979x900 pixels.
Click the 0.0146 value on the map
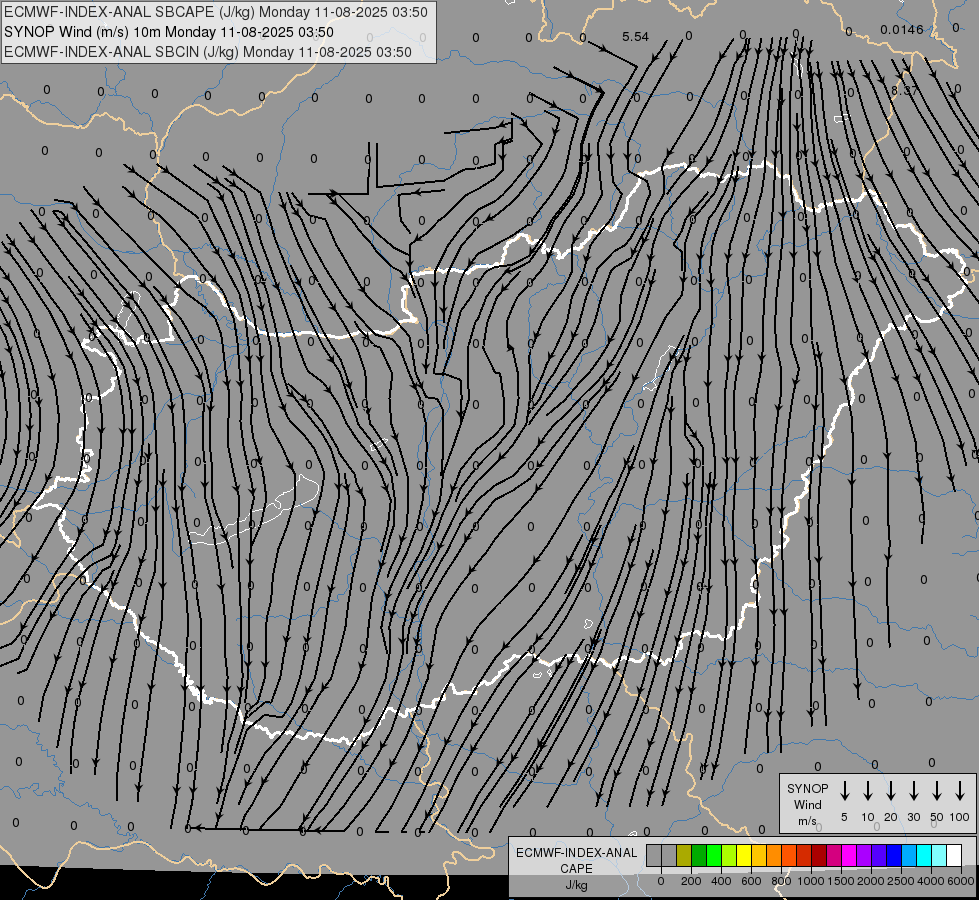(x=902, y=29)
